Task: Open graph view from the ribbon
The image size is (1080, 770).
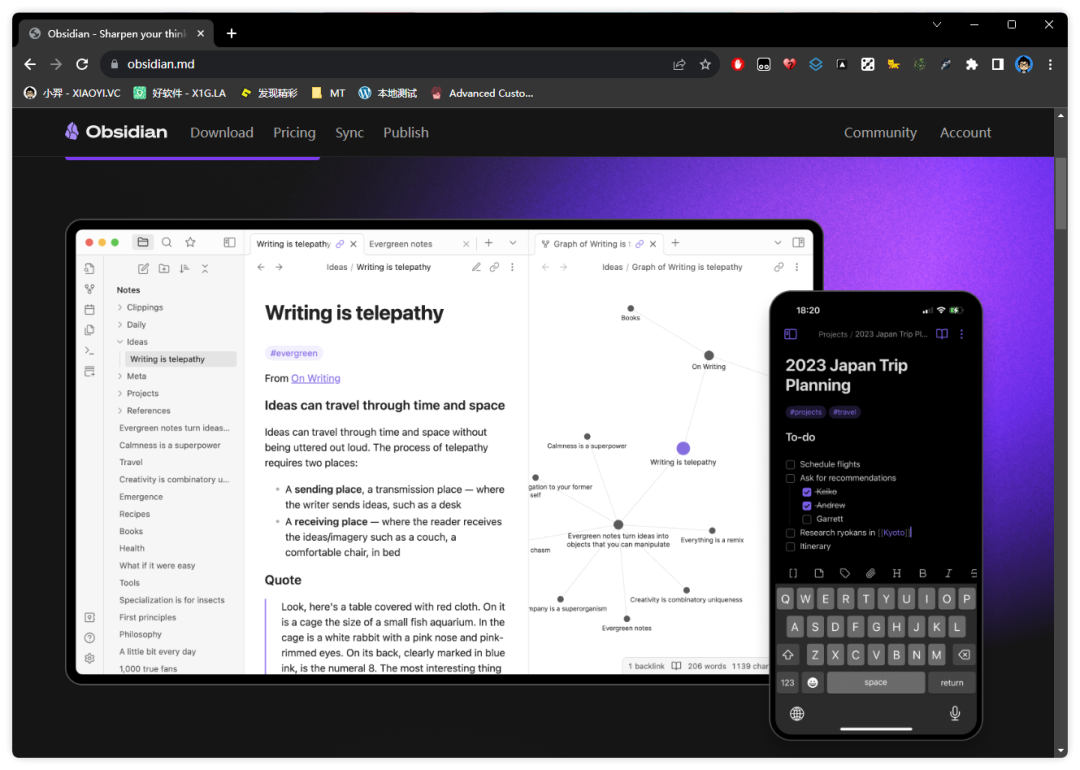Action: pyautogui.click(x=90, y=289)
